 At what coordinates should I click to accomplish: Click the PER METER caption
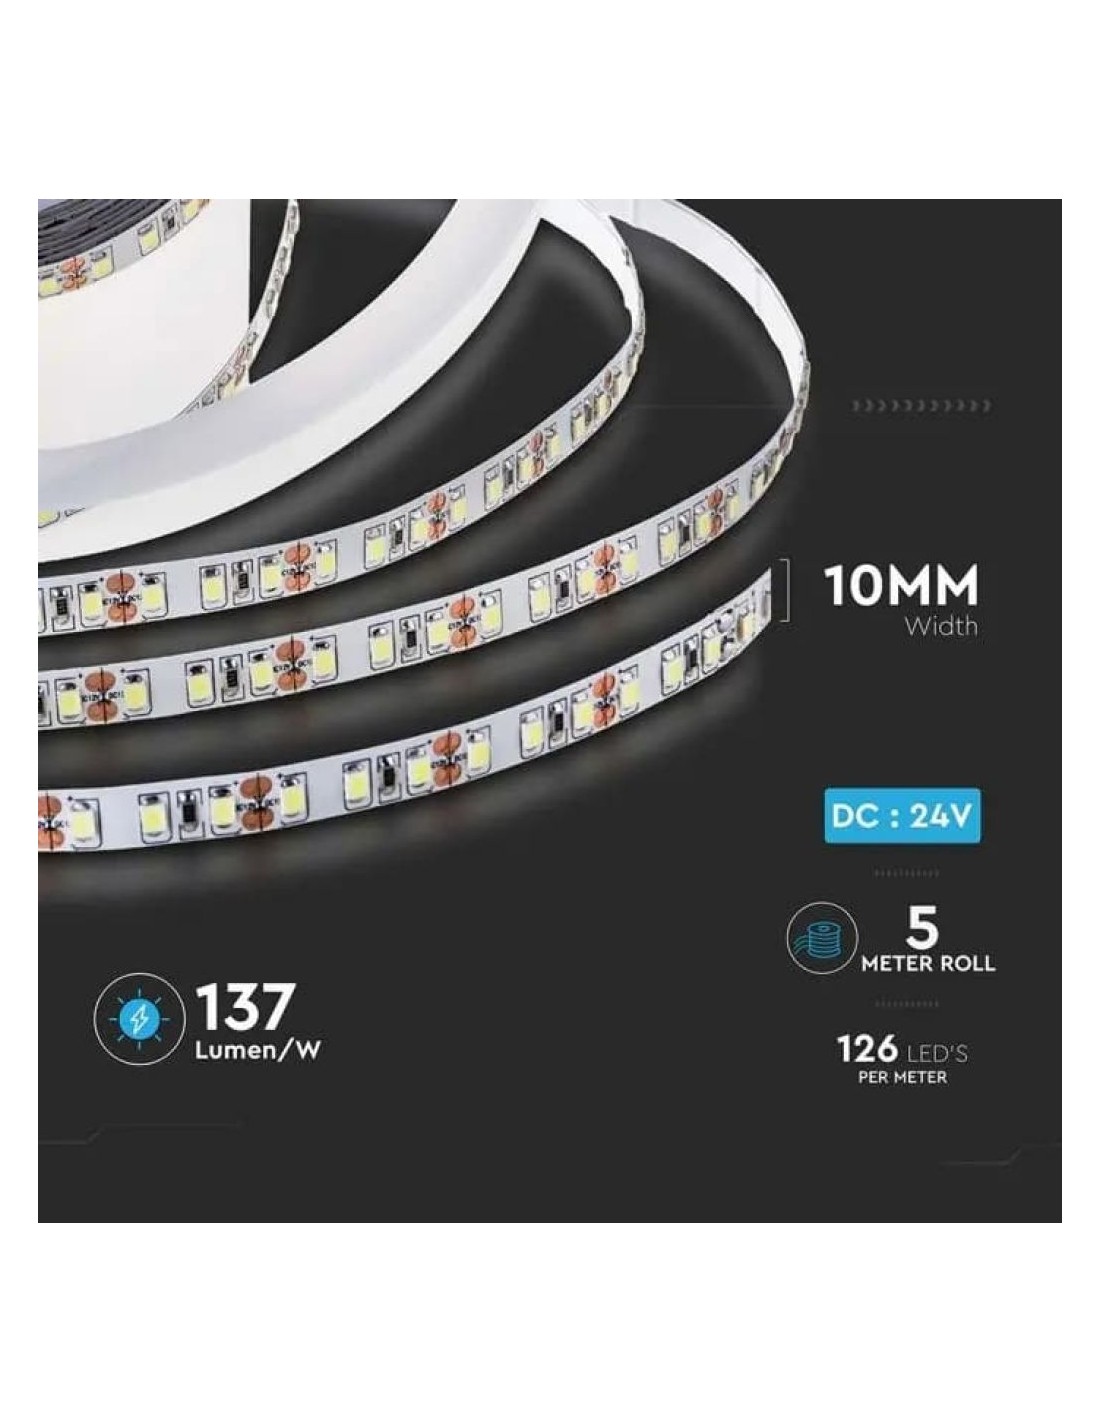click(903, 1078)
